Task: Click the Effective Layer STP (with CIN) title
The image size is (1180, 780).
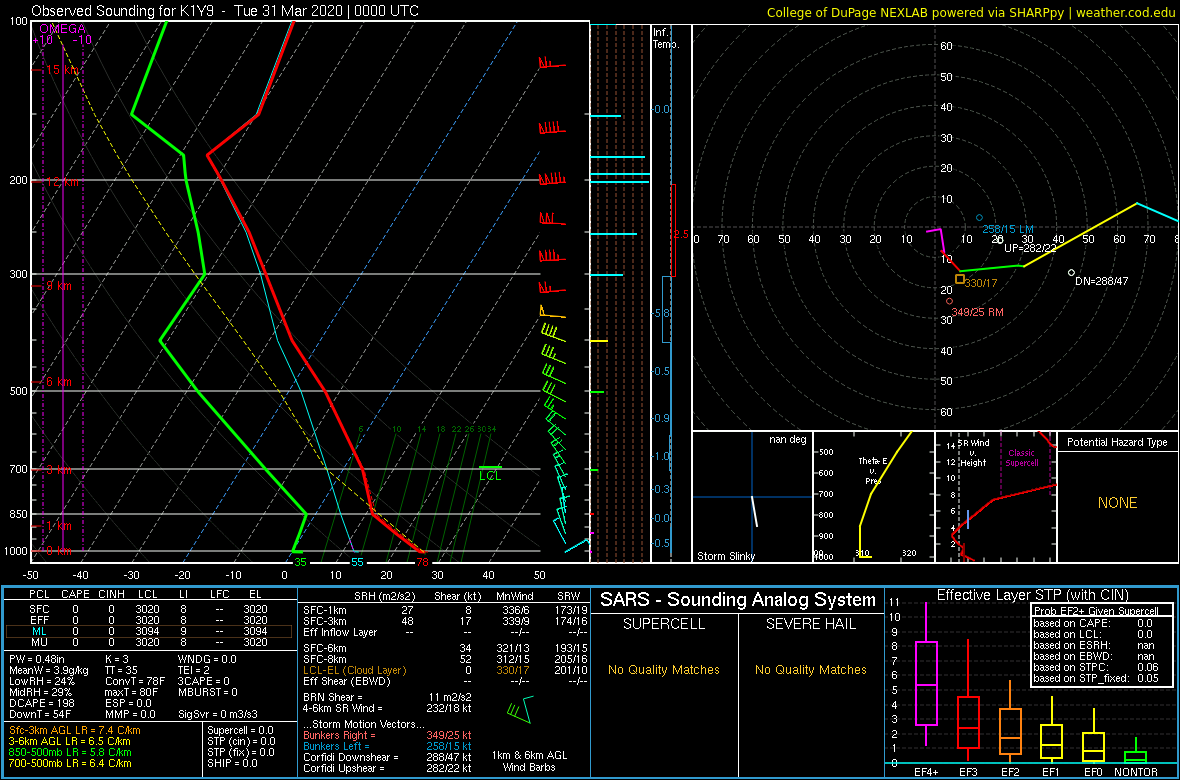Action: pyautogui.click(x=1032, y=595)
